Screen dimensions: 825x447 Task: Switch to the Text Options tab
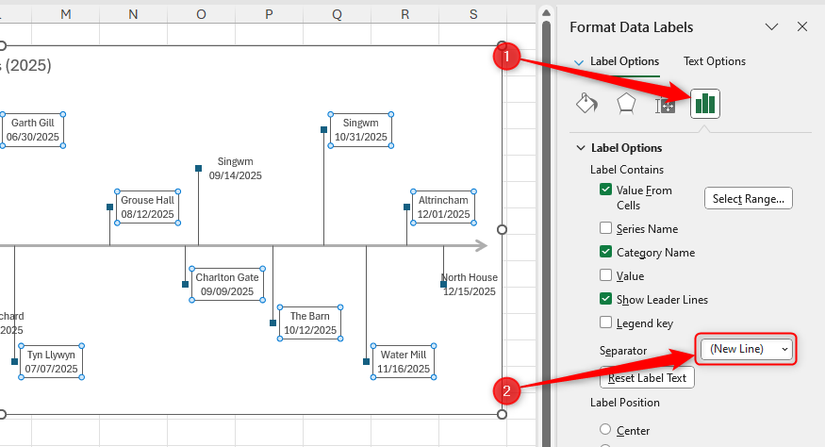tap(714, 62)
